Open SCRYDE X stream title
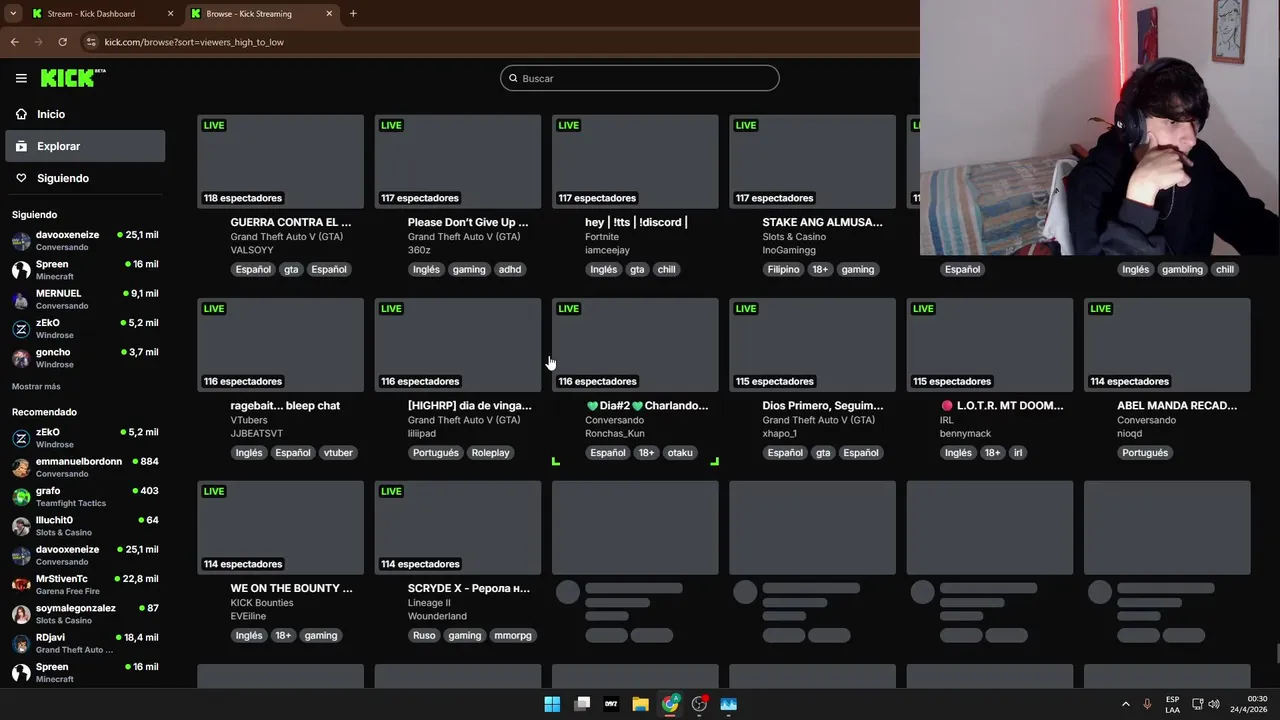This screenshot has height=720, width=1280. pos(469,588)
